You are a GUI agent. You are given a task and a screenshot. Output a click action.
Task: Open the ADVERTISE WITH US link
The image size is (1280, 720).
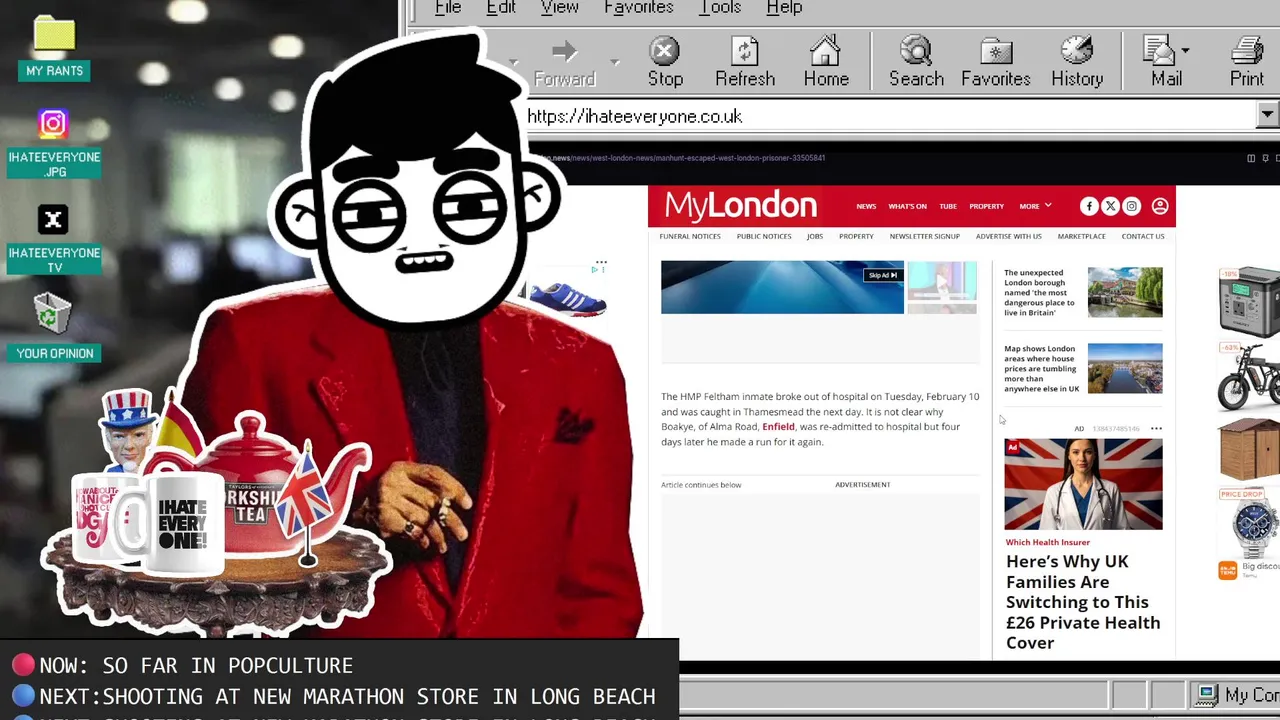[1009, 236]
